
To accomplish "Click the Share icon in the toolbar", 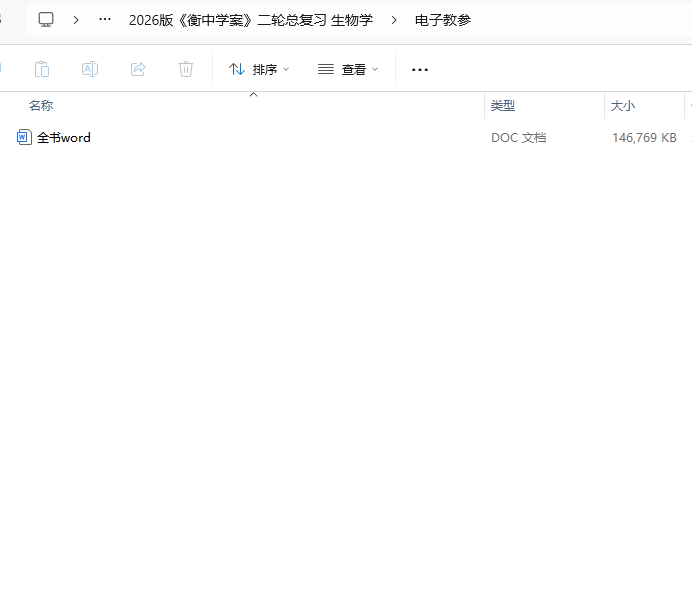I will pyautogui.click(x=138, y=69).
